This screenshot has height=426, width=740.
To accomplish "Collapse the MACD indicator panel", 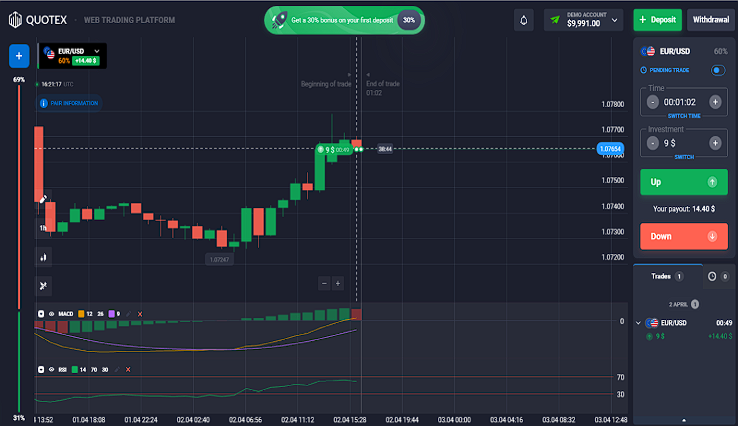I will coord(41,314).
